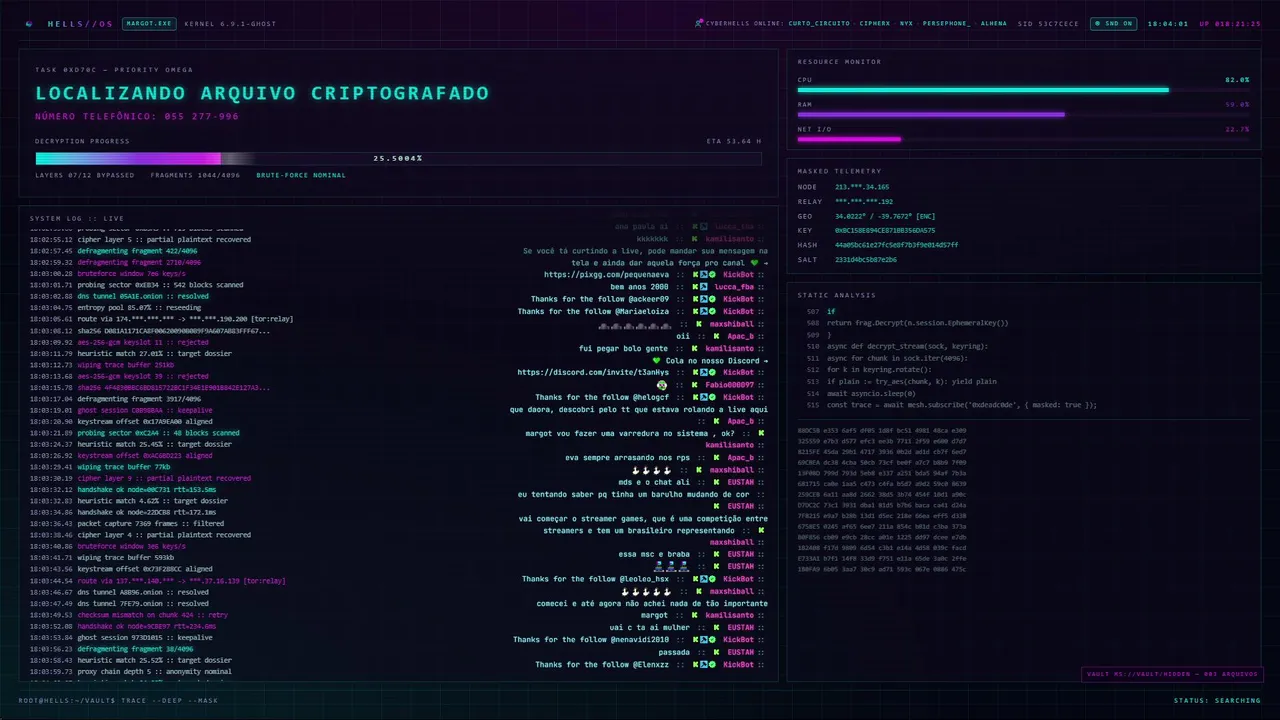Click online member CURTO_CIRCUITO
The width and height of the screenshot is (1280, 720).
tap(819, 23)
